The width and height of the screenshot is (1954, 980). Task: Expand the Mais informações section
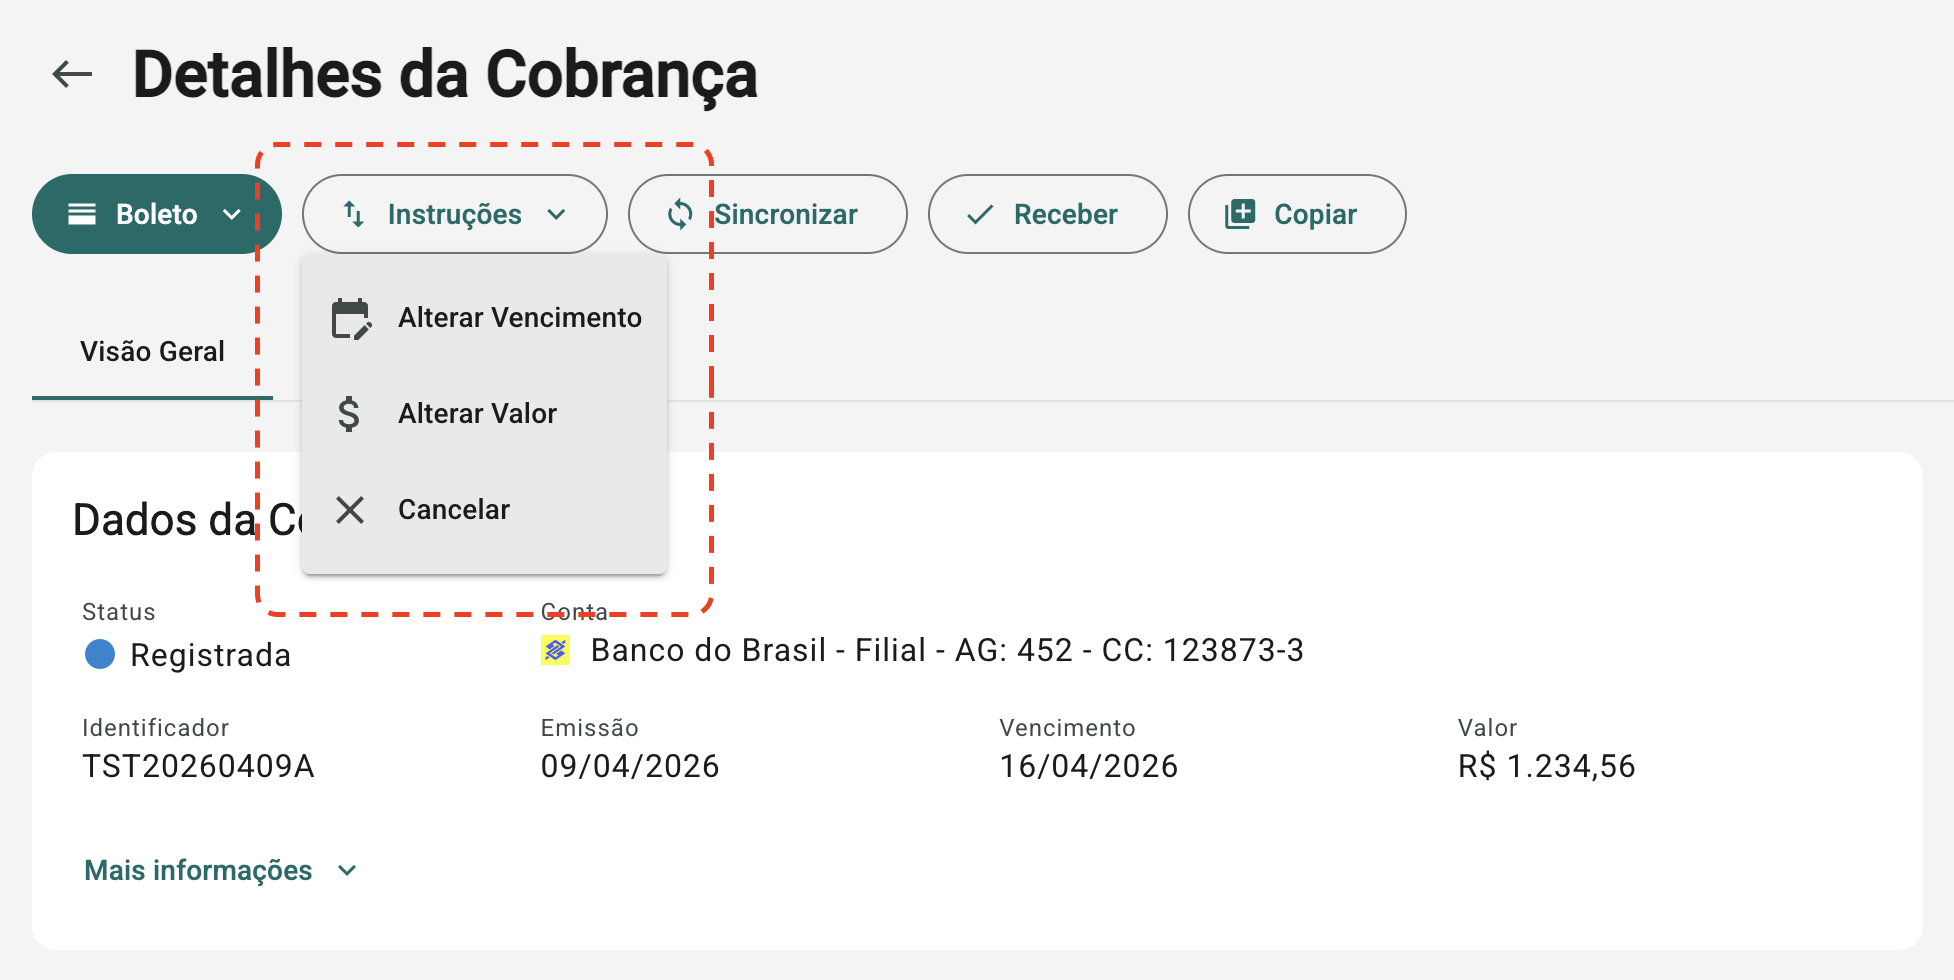pyautogui.click(x=220, y=870)
